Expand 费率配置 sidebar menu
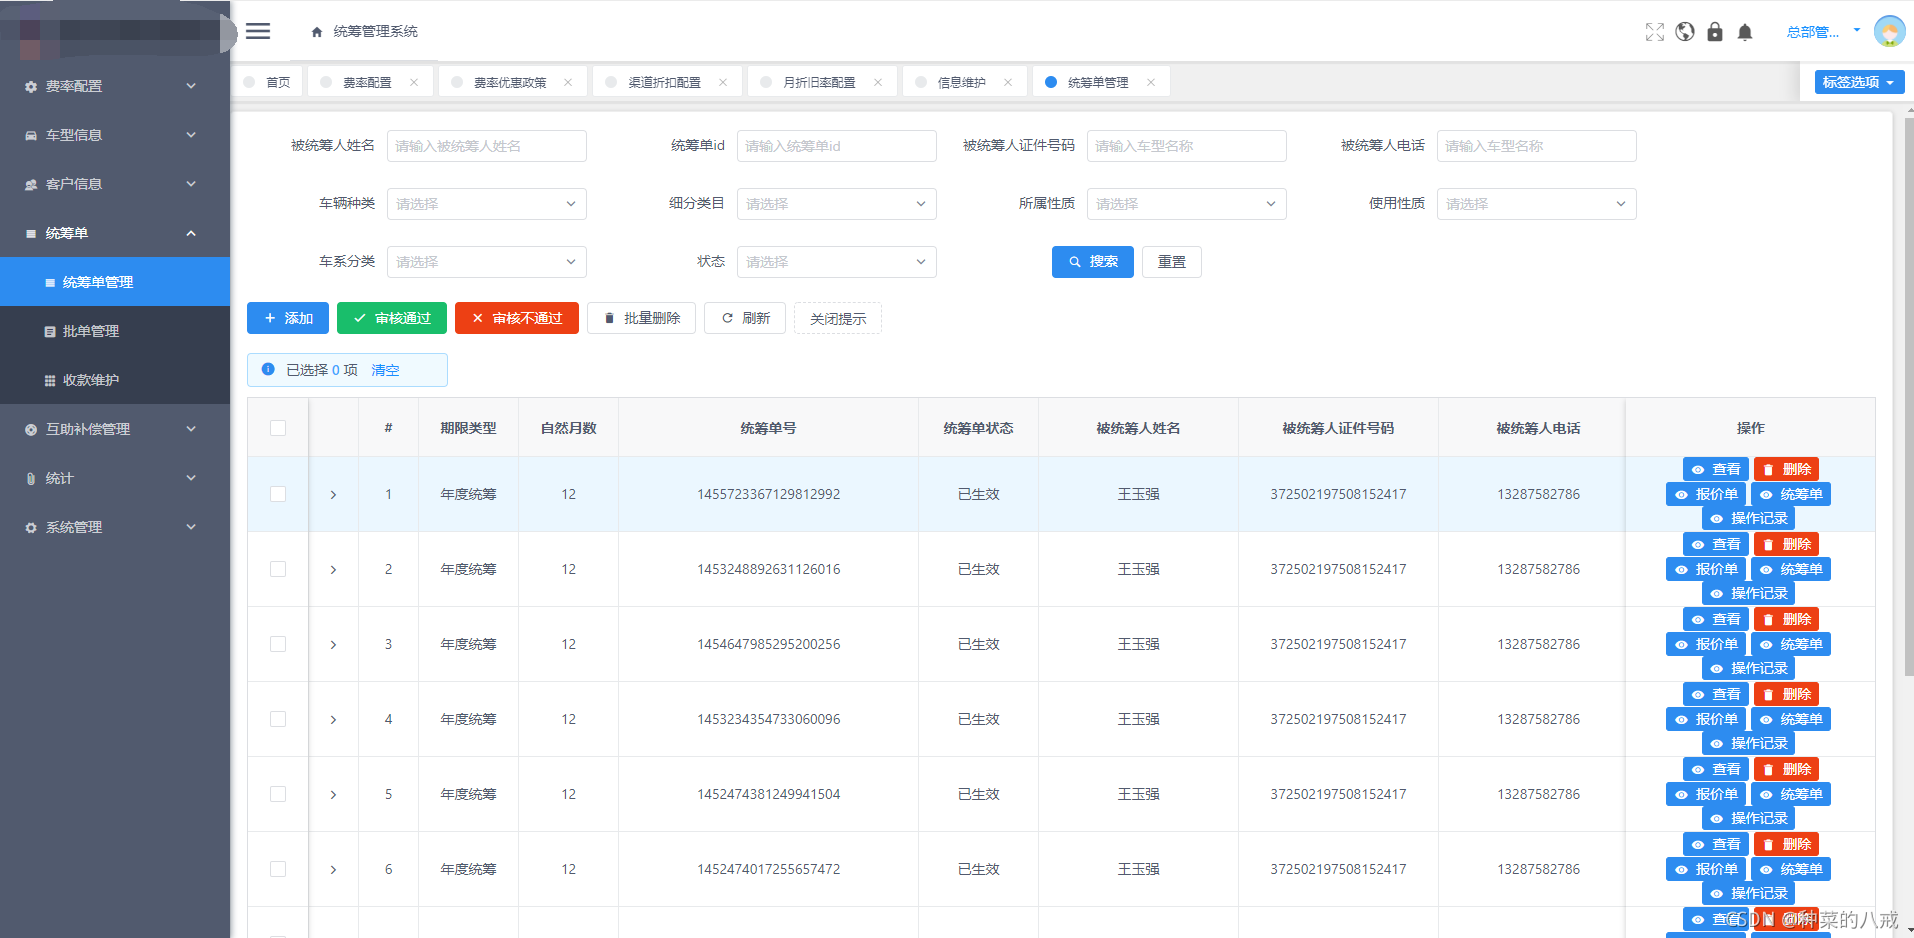 [x=115, y=86]
